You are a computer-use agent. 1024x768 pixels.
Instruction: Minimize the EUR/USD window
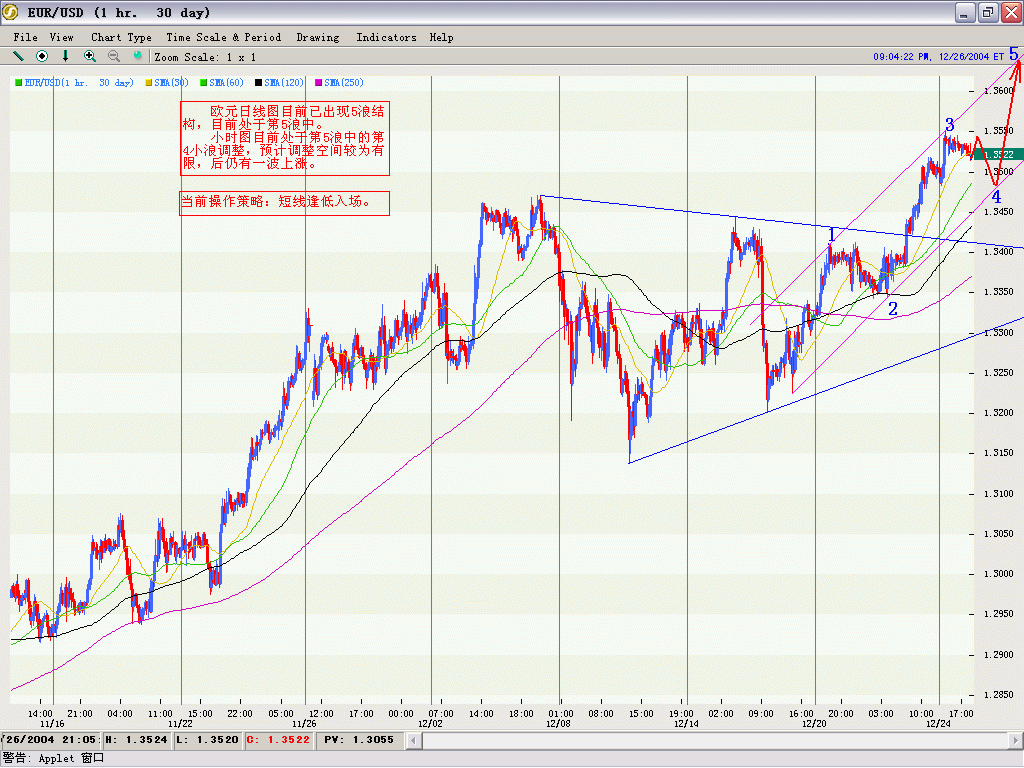[966, 12]
